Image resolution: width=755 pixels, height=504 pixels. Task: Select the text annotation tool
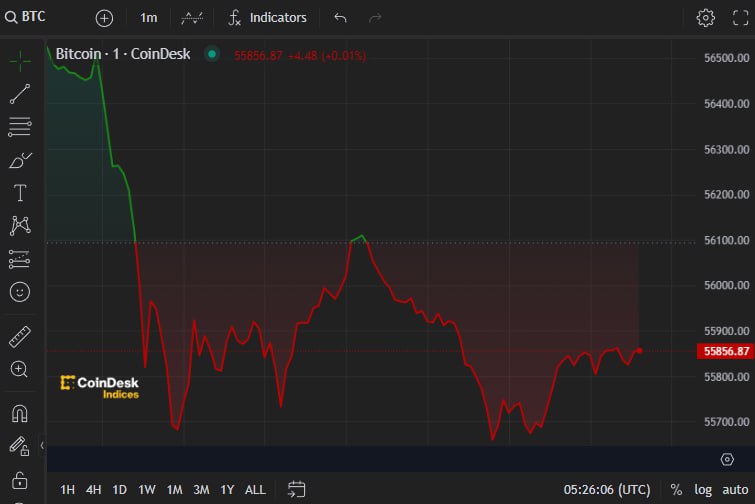pos(20,193)
